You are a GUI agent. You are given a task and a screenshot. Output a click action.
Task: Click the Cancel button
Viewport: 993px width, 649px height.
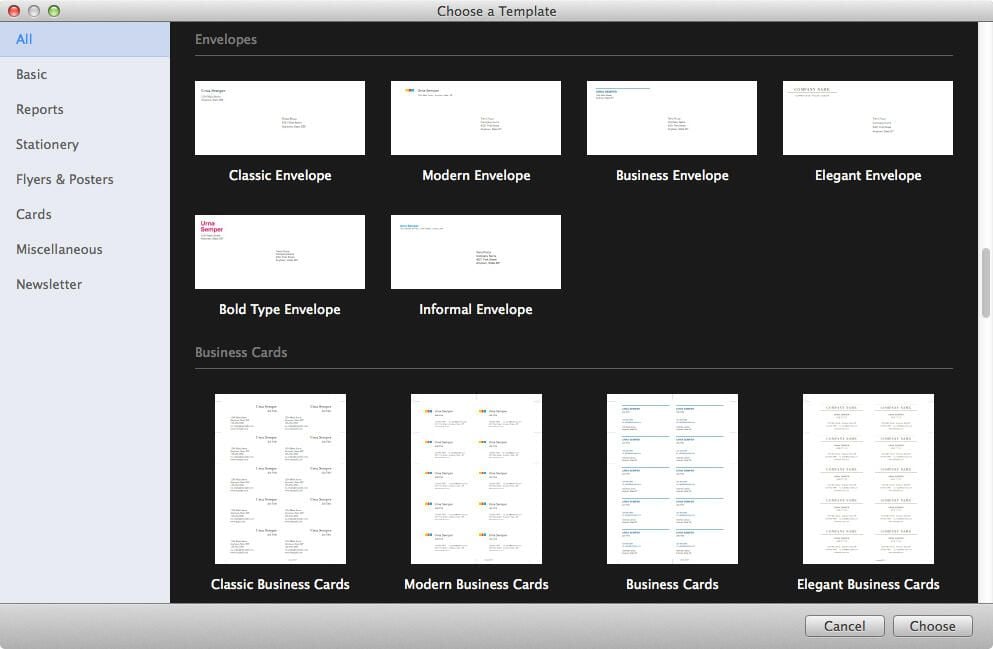point(844,626)
